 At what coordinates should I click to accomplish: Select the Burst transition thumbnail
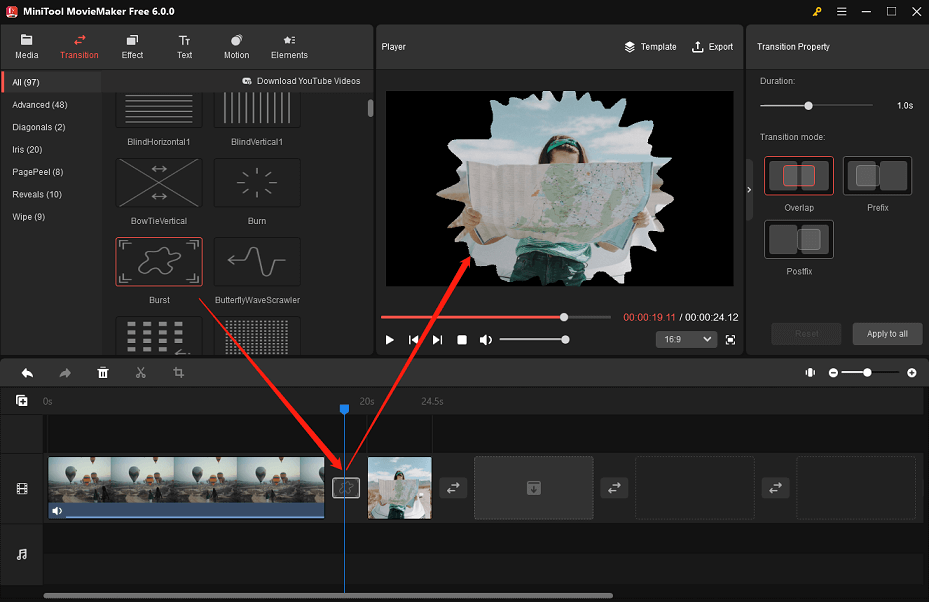tap(158, 260)
